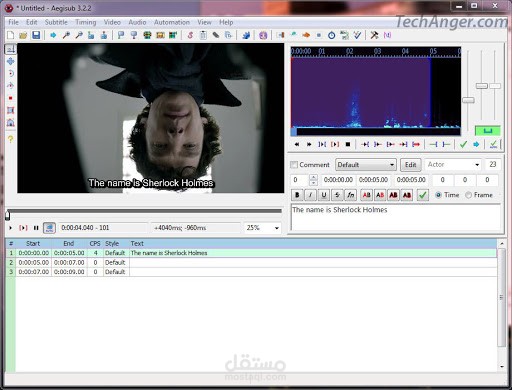
Task: Tick the Comment checkbox
Action: tap(294, 165)
